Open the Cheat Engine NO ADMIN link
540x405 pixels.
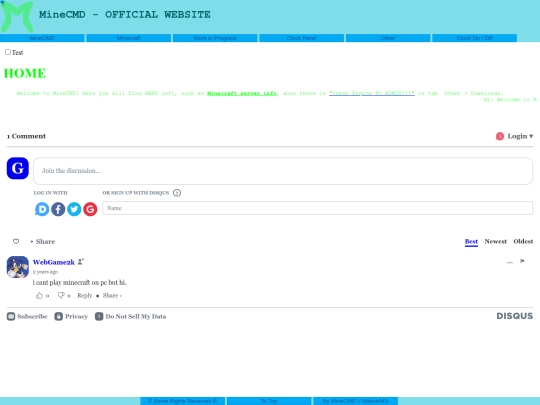(x=372, y=93)
